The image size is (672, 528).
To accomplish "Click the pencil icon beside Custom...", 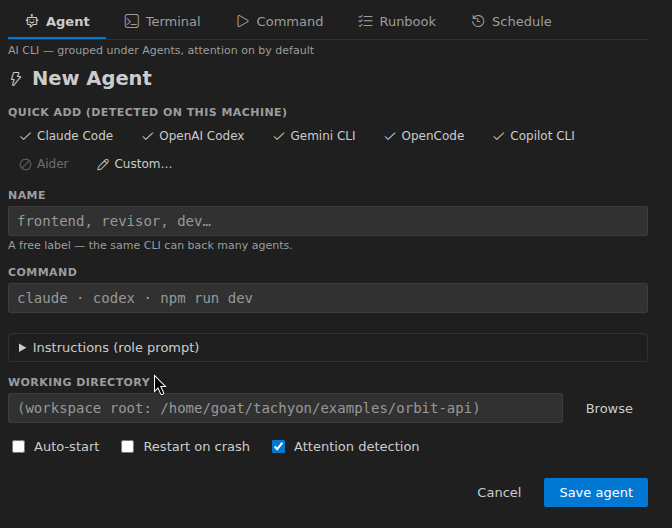I will click(102, 165).
